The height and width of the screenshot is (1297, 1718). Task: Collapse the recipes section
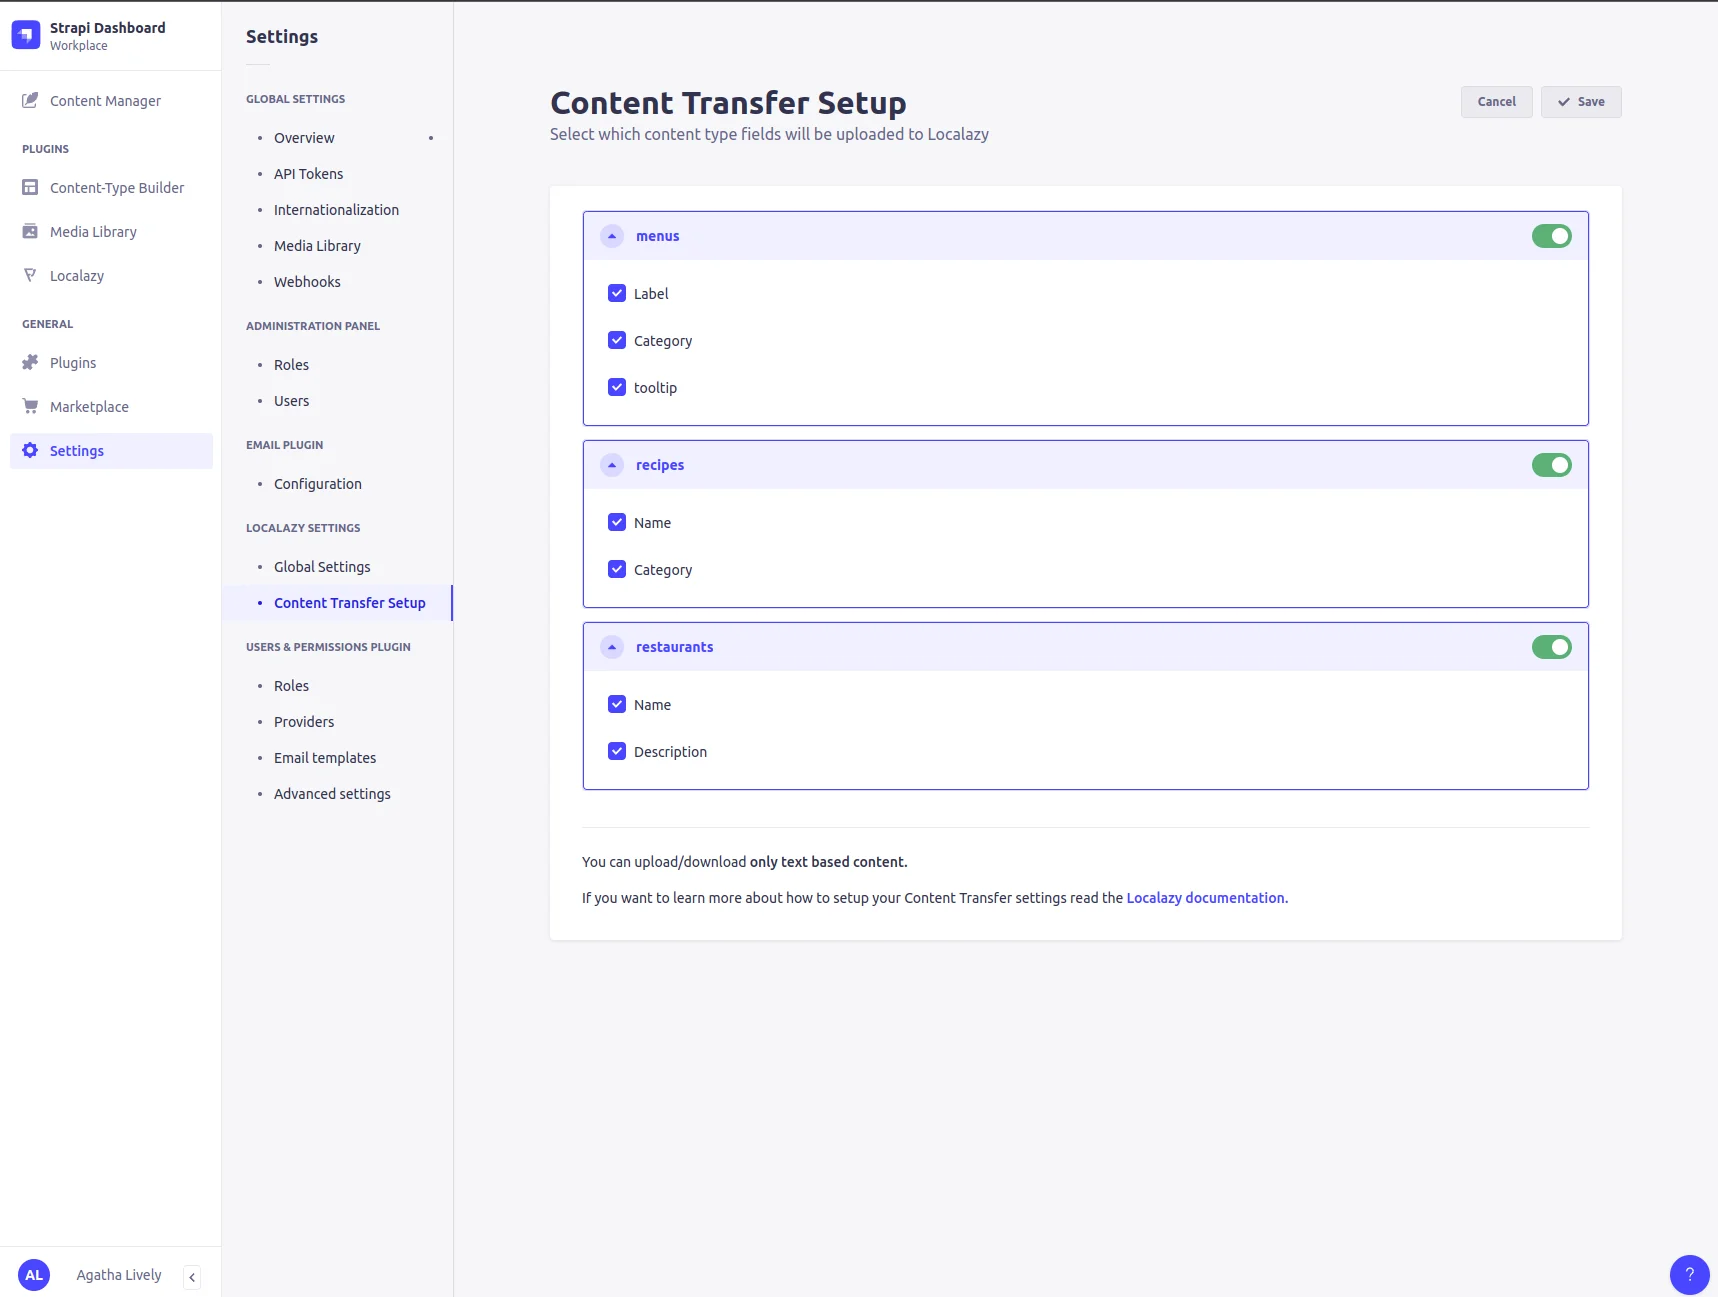tap(612, 465)
